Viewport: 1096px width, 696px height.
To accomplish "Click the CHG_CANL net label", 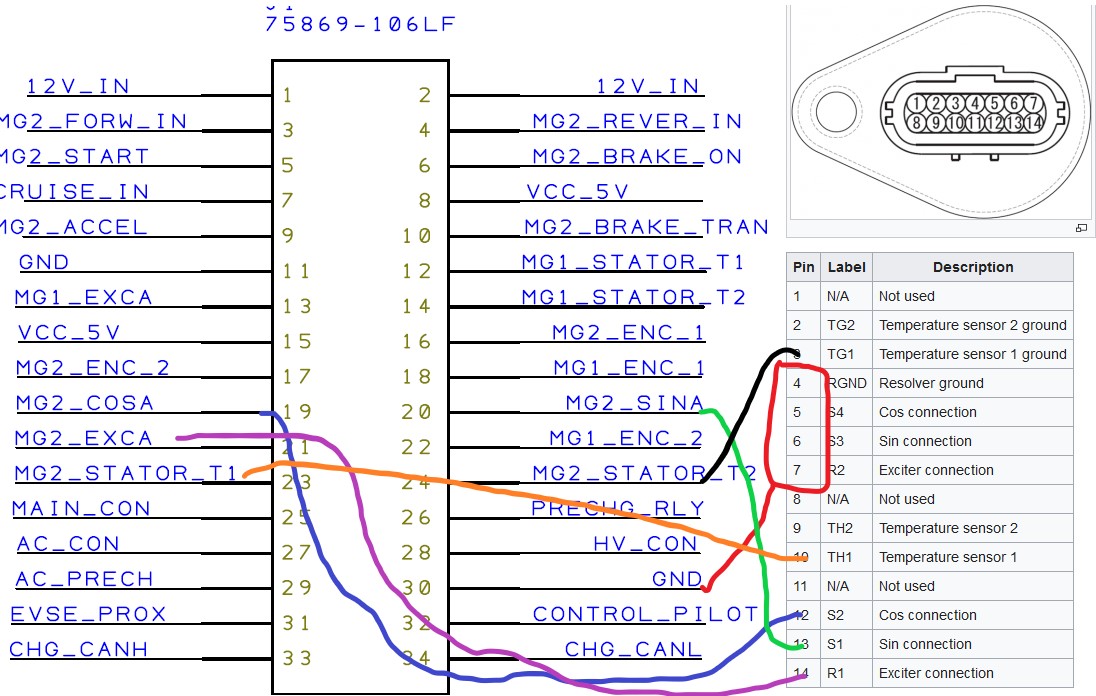I will point(633,649).
